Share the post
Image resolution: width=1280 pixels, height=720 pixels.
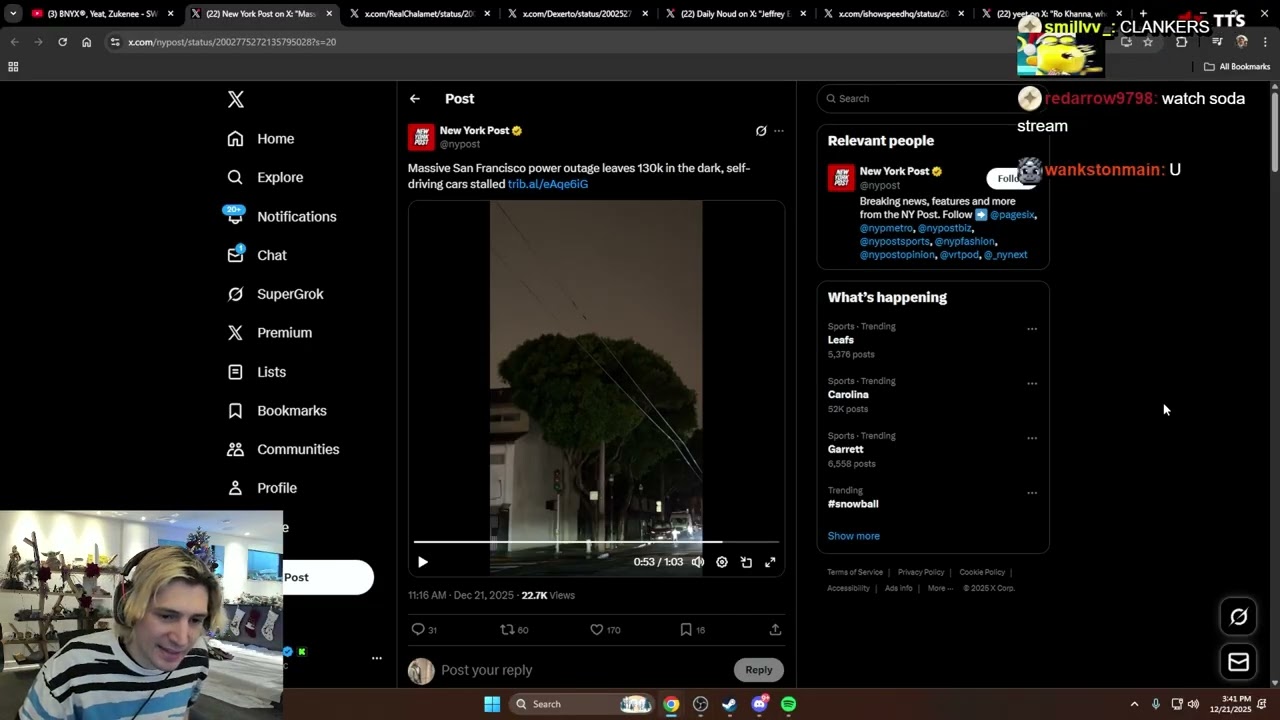click(775, 630)
